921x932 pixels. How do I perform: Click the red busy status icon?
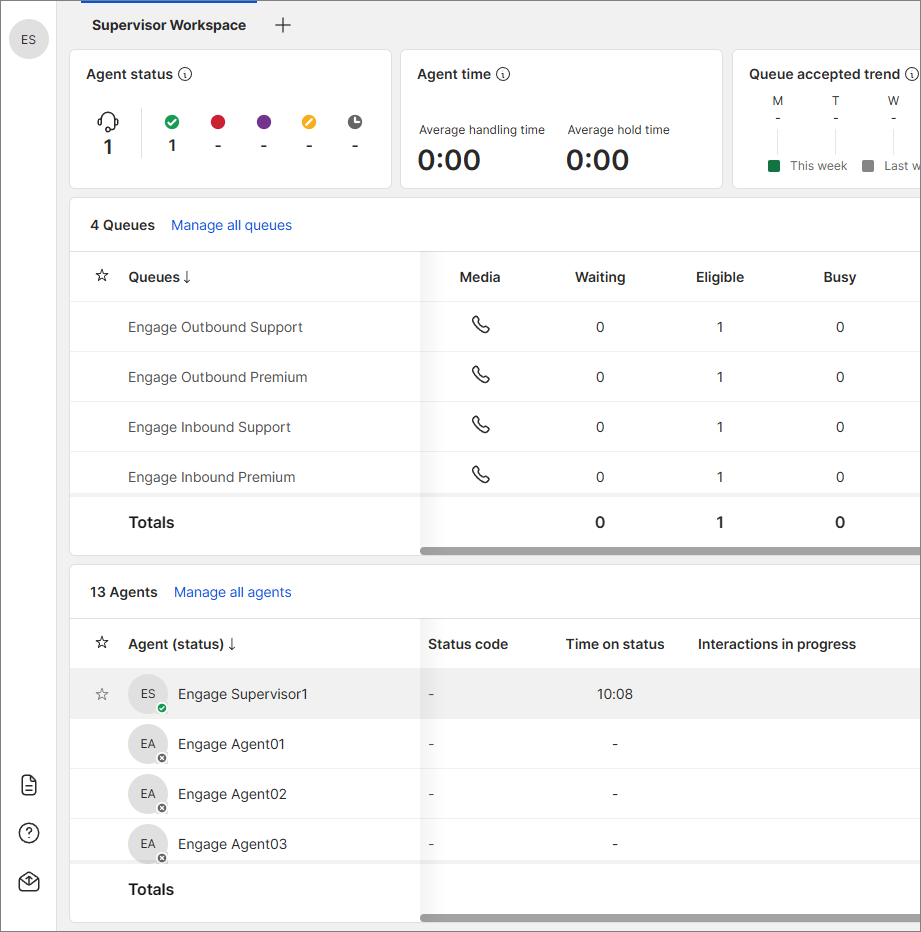coord(218,122)
